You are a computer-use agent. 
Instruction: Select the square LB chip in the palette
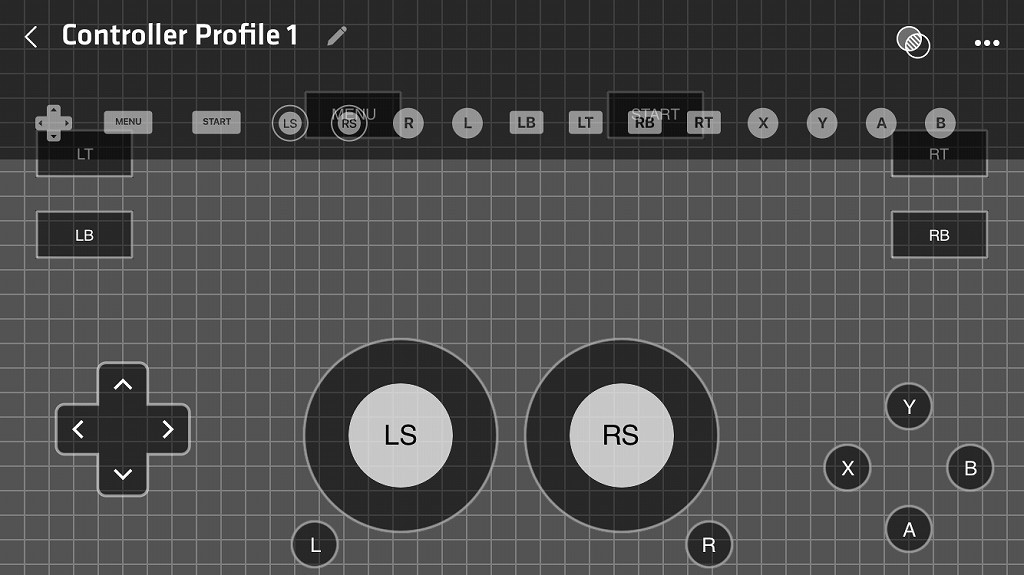[526, 123]
